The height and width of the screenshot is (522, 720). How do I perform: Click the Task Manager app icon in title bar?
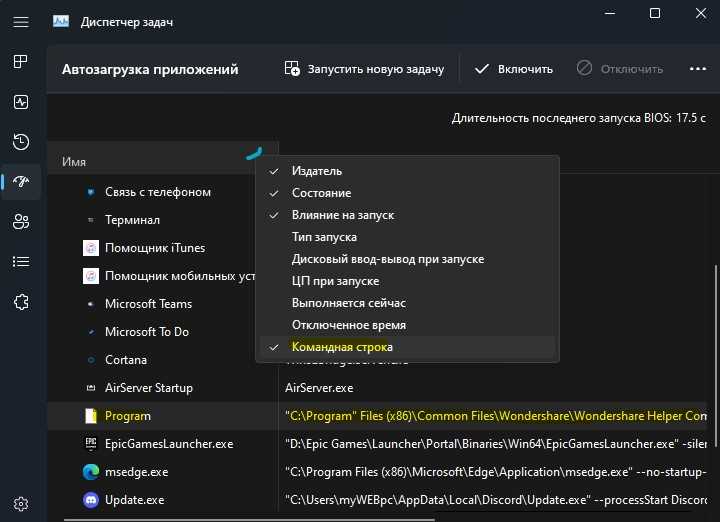[61, 21]
